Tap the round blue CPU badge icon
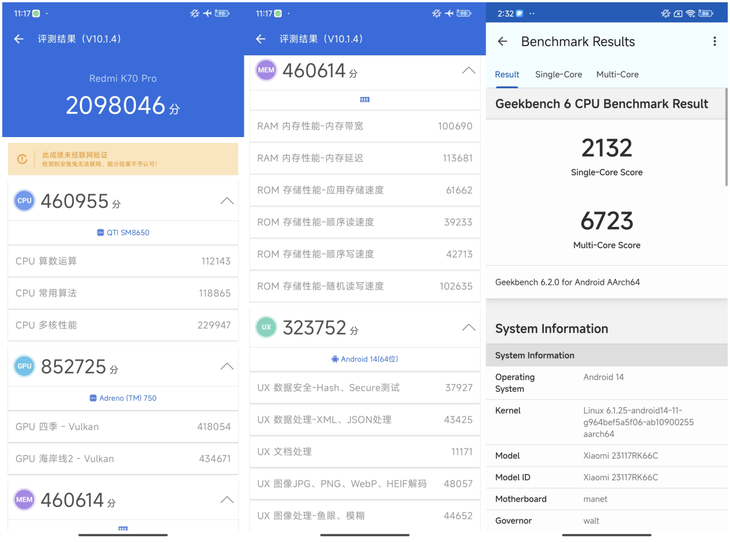Viewport: 730px width, 542px height. 24,201
